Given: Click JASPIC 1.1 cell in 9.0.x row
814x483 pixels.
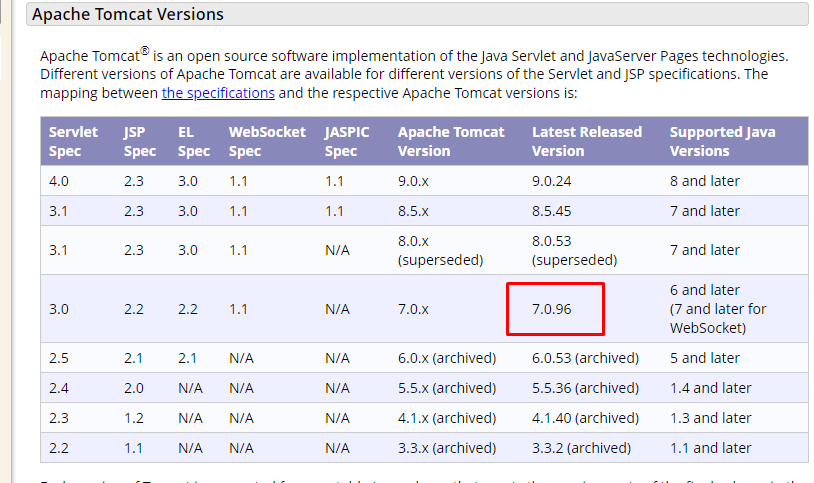Looking at the screenshot, I should 334,181.
